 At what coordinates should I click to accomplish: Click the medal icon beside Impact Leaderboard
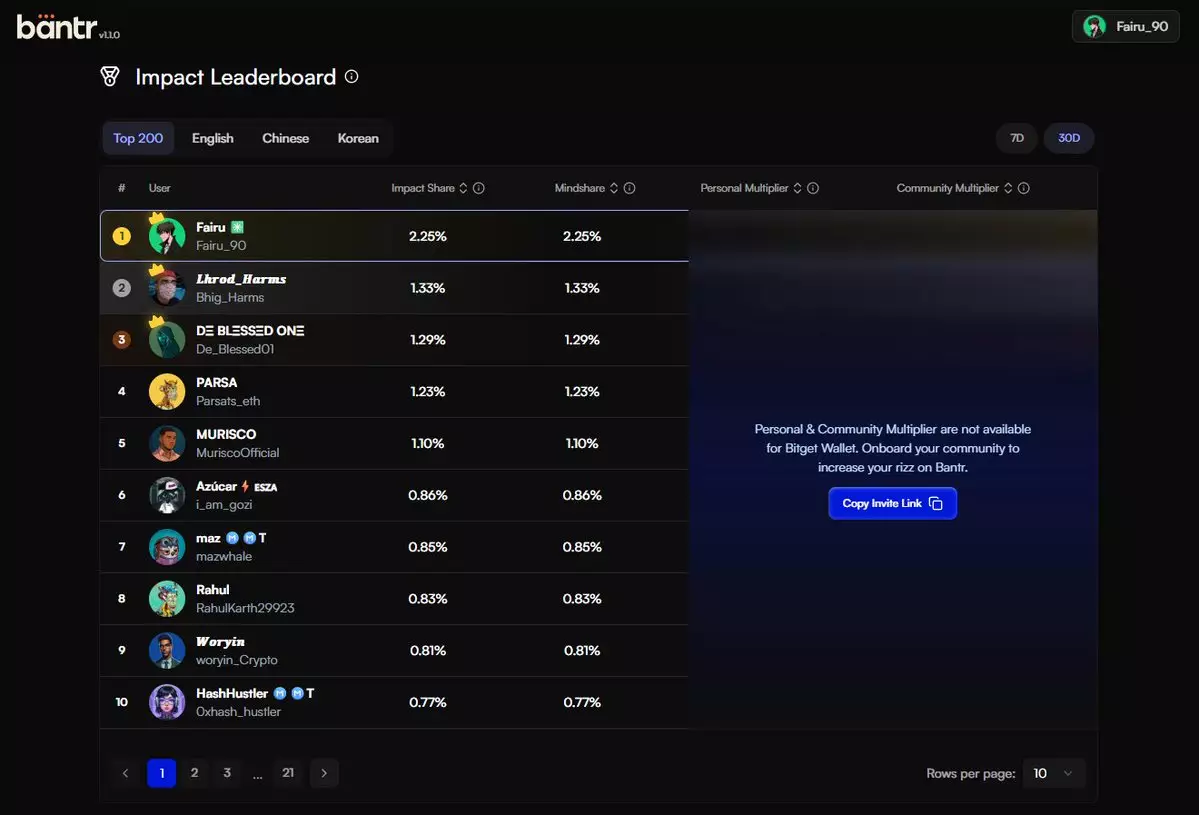(110, 77)
